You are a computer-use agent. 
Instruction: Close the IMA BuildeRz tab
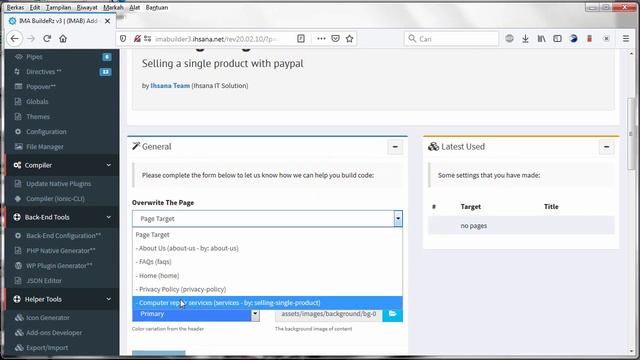(x=107, y=21)
